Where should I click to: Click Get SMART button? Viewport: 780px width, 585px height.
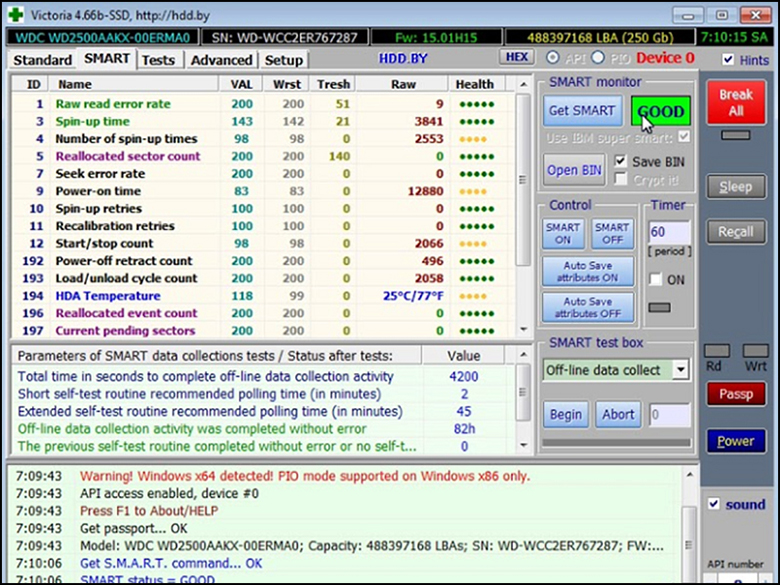(x=582, y=111)
